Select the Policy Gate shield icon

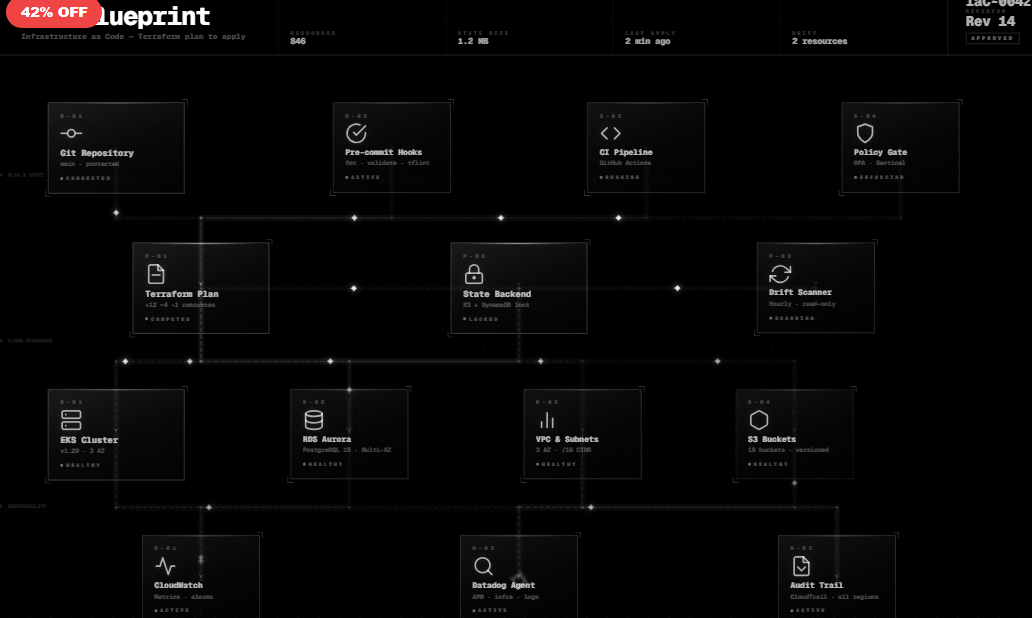[865, 131]
